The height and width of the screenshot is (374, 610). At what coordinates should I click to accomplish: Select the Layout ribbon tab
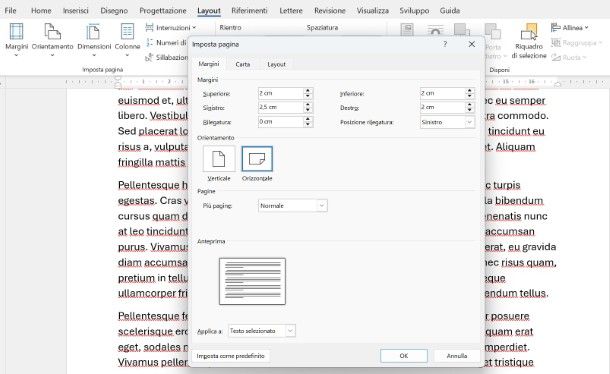click(209, 11)
